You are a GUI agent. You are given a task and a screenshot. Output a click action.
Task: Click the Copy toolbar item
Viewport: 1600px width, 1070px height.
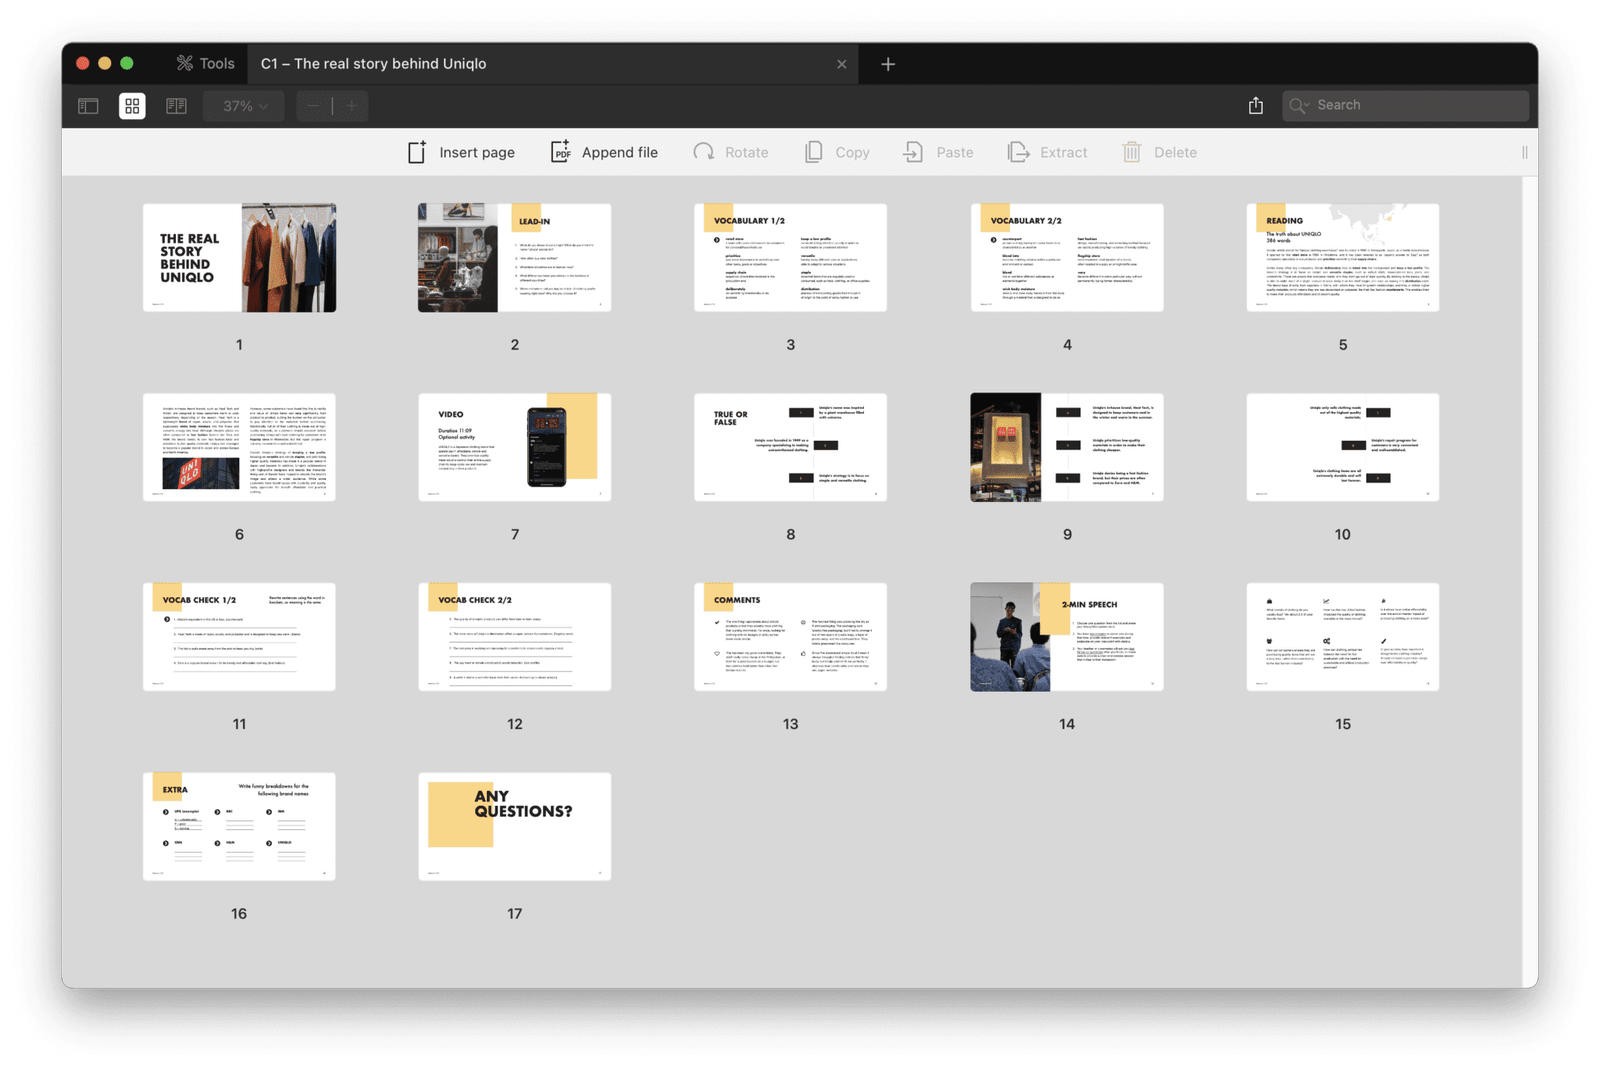click(837, 152)
